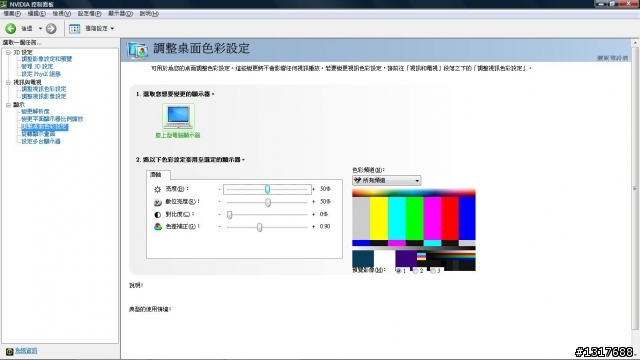The width and height of the screenshot is (640, 360).
Task: Open 管理 3D 設定 page
Action: 37,66
